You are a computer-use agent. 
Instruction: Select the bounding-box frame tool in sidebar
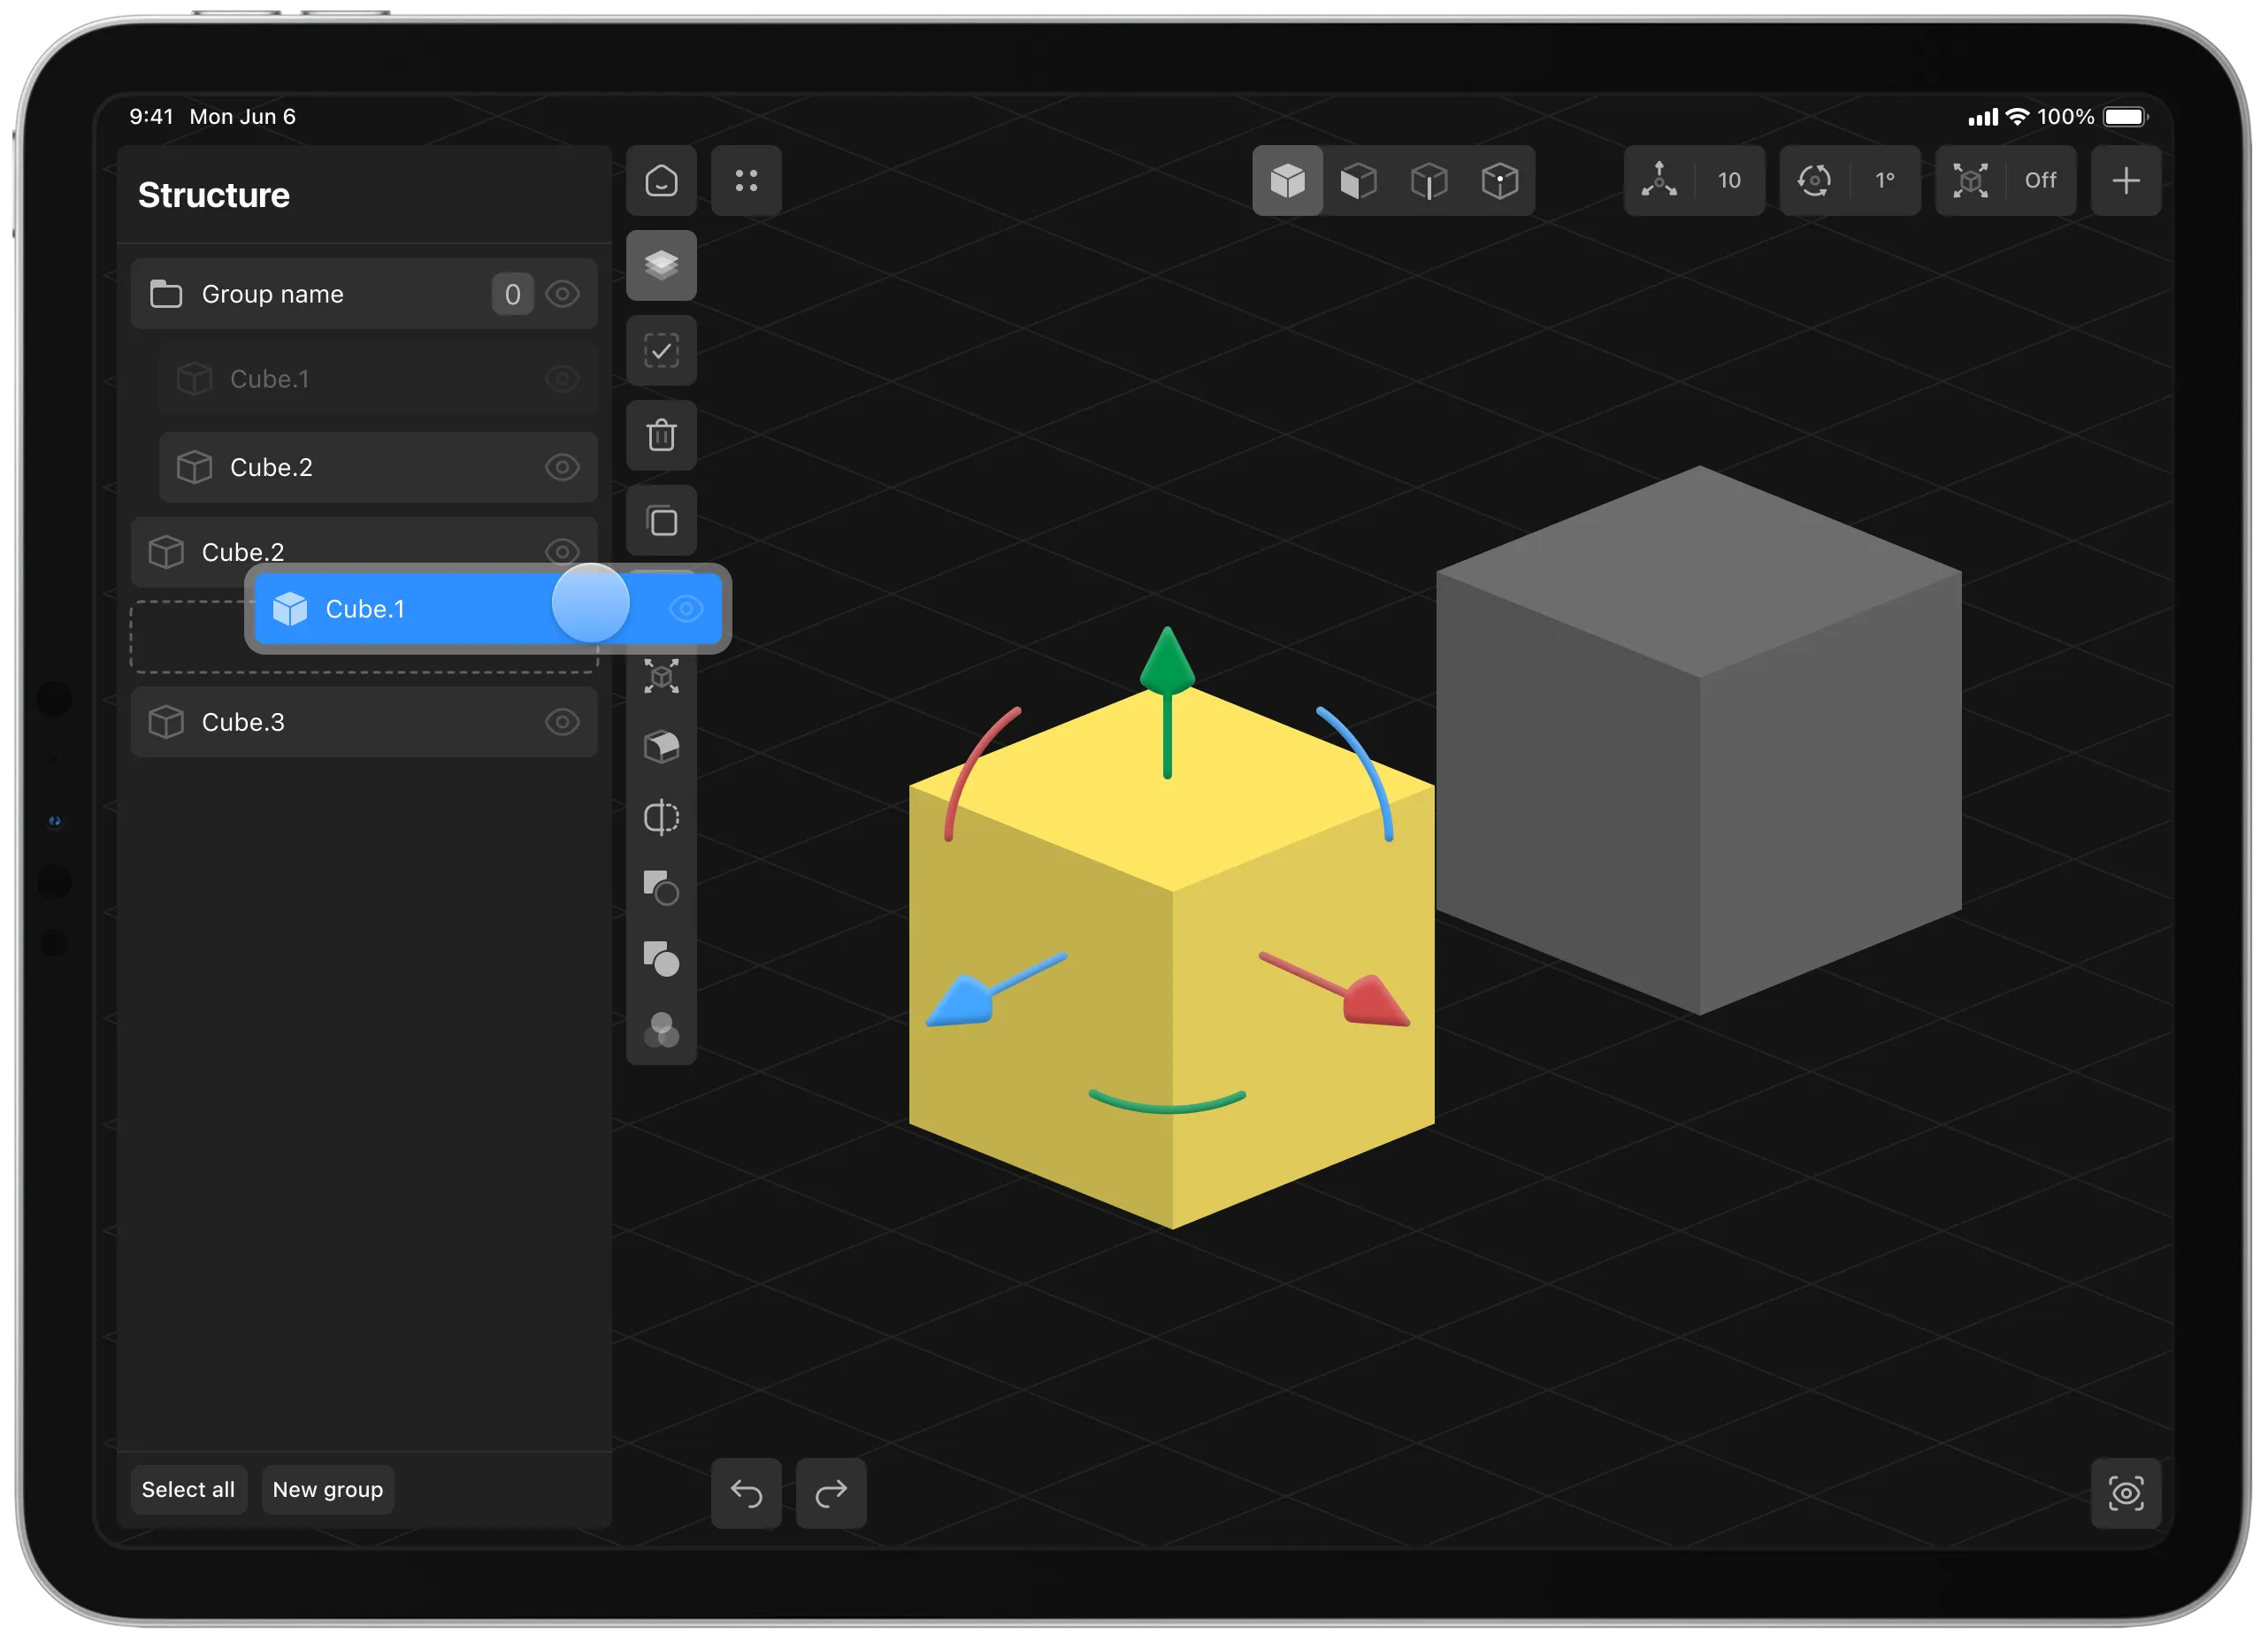[x=661, y=677]
